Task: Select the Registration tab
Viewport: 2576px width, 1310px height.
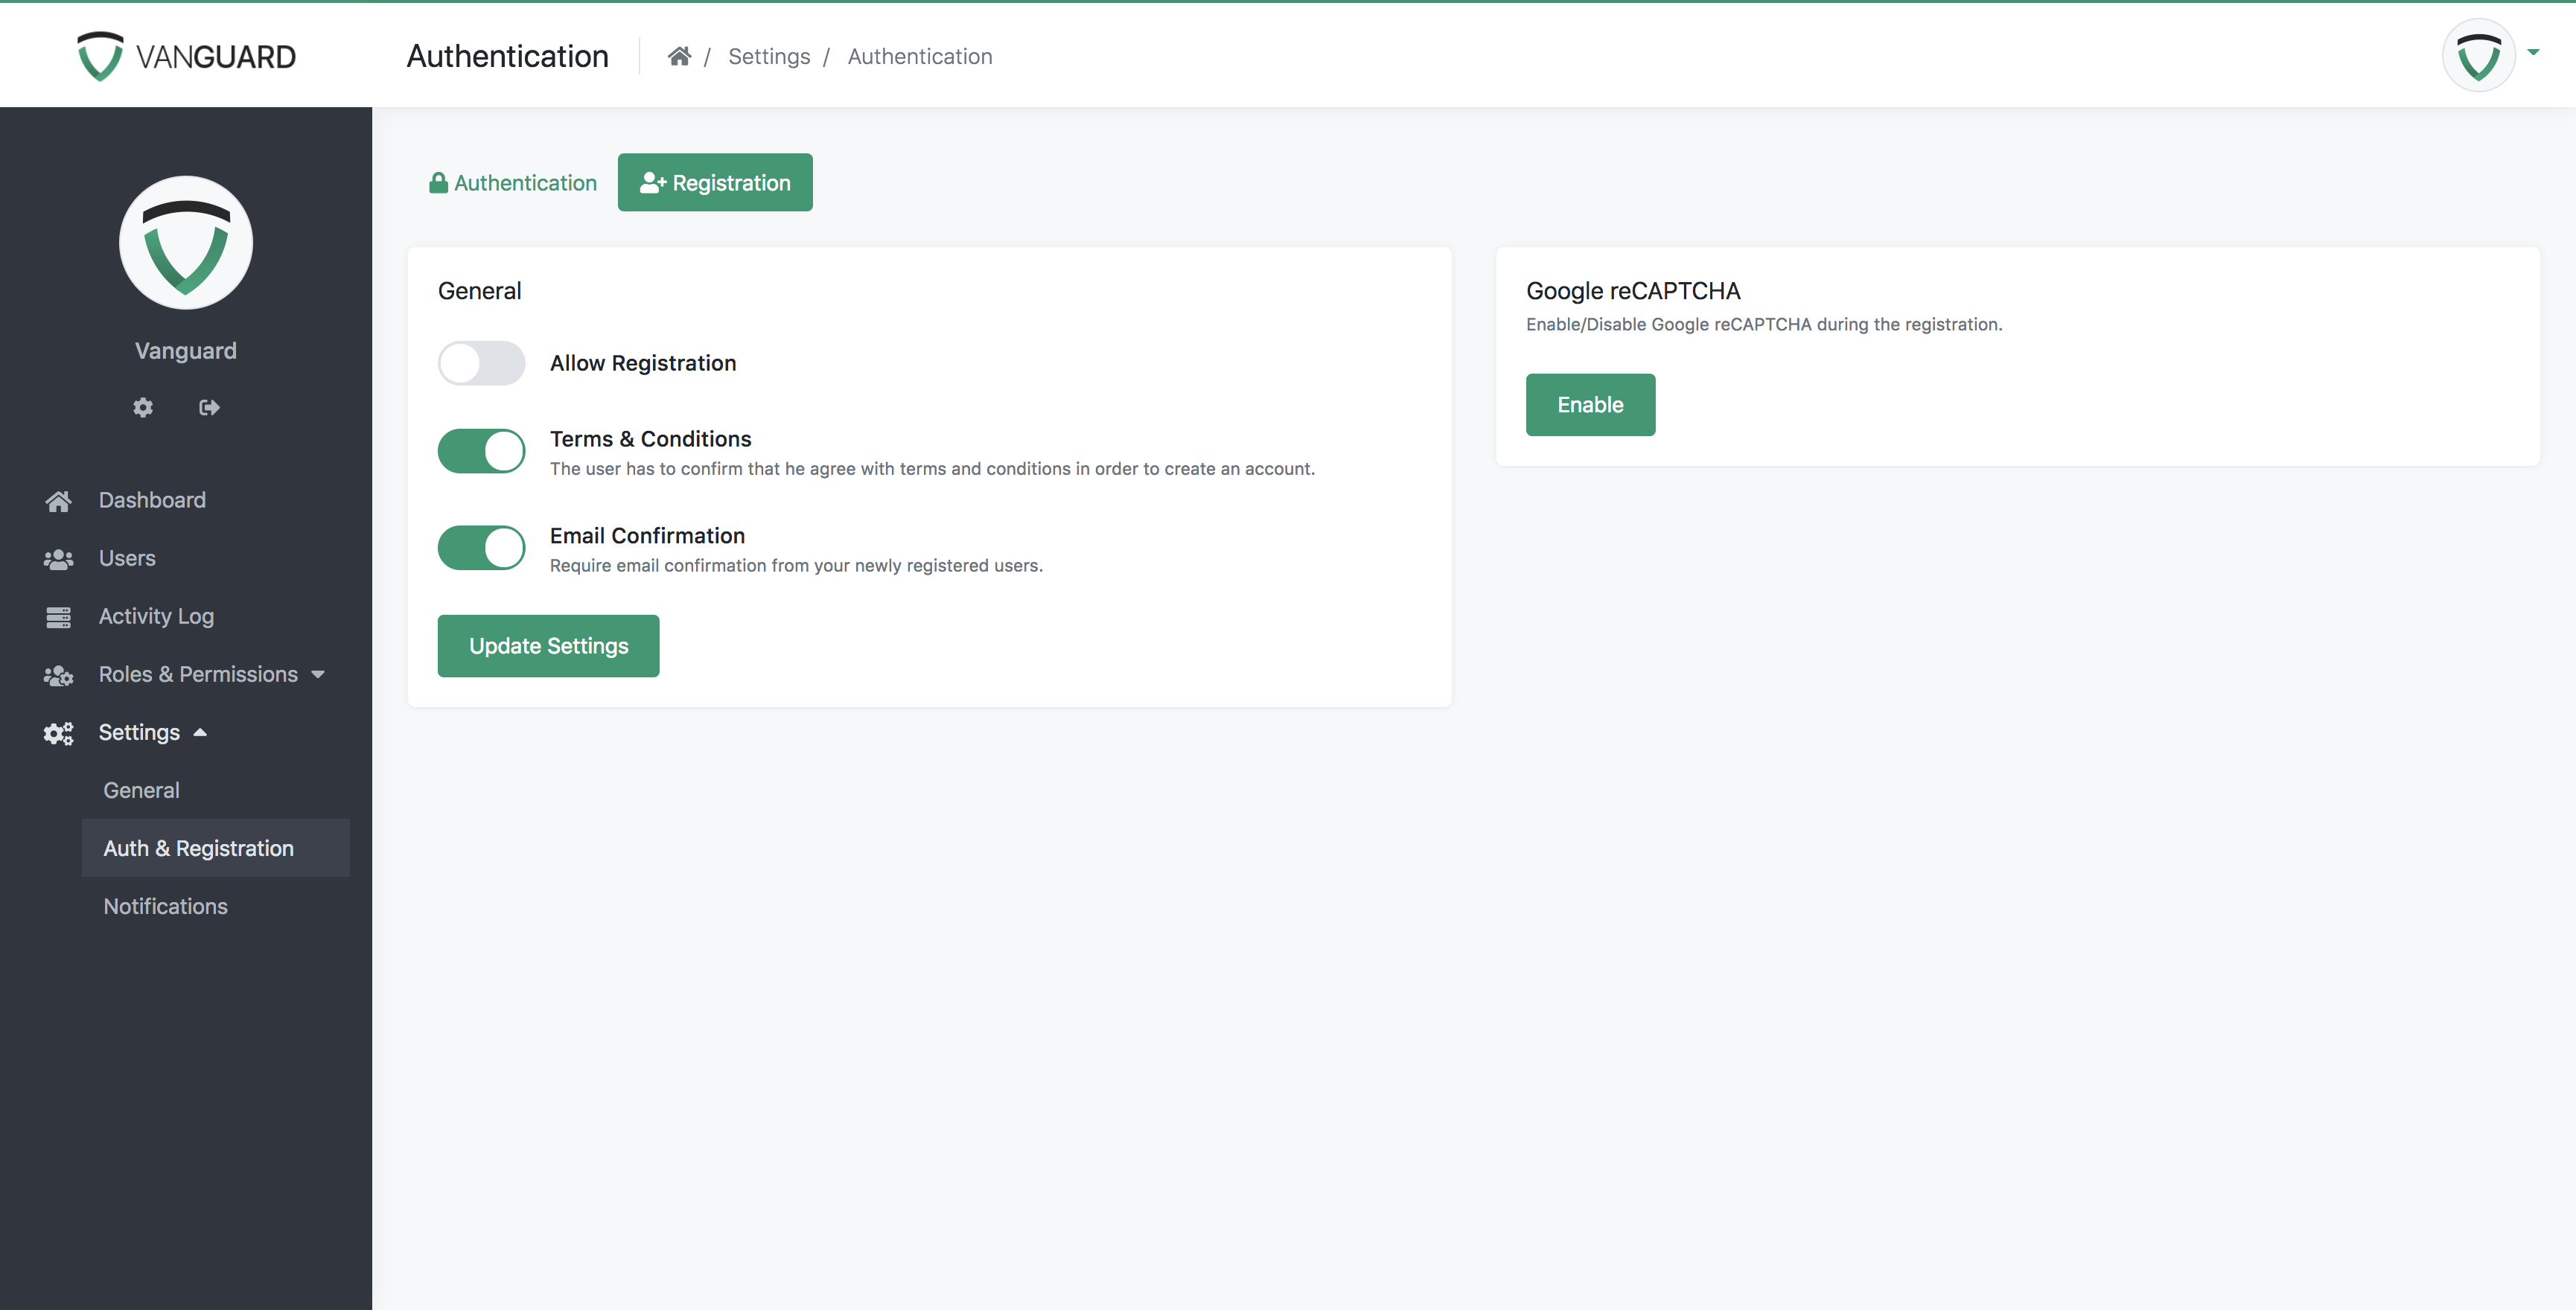Action: pos(715,183)
